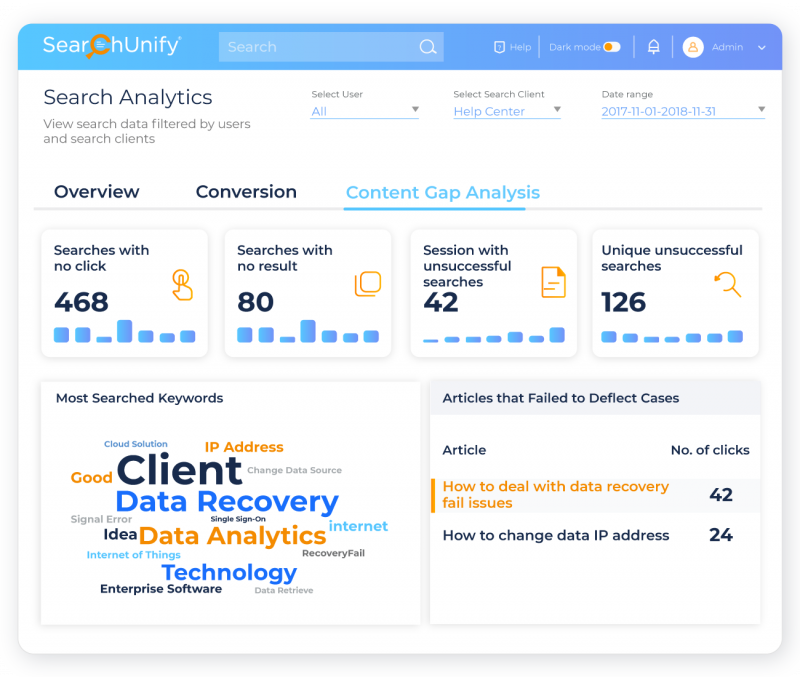Click the SearchUnify logo
800x677 pixels.
point(111,46)
